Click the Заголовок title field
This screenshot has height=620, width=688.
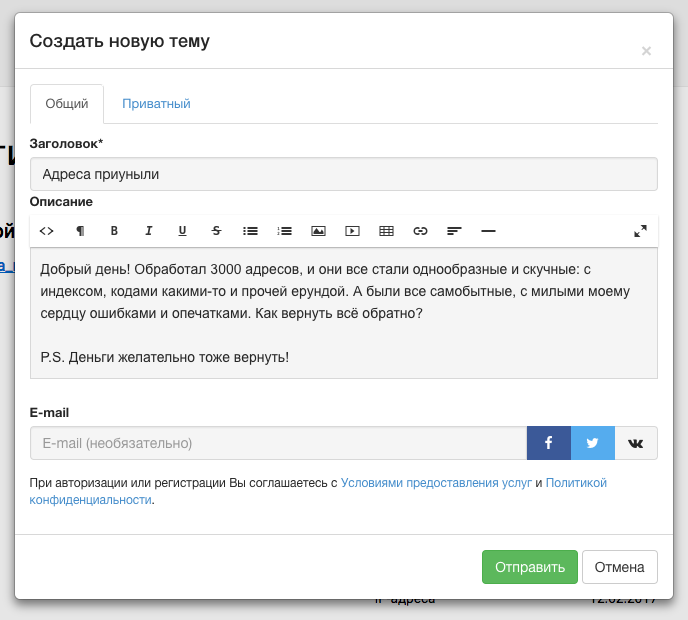344,174
